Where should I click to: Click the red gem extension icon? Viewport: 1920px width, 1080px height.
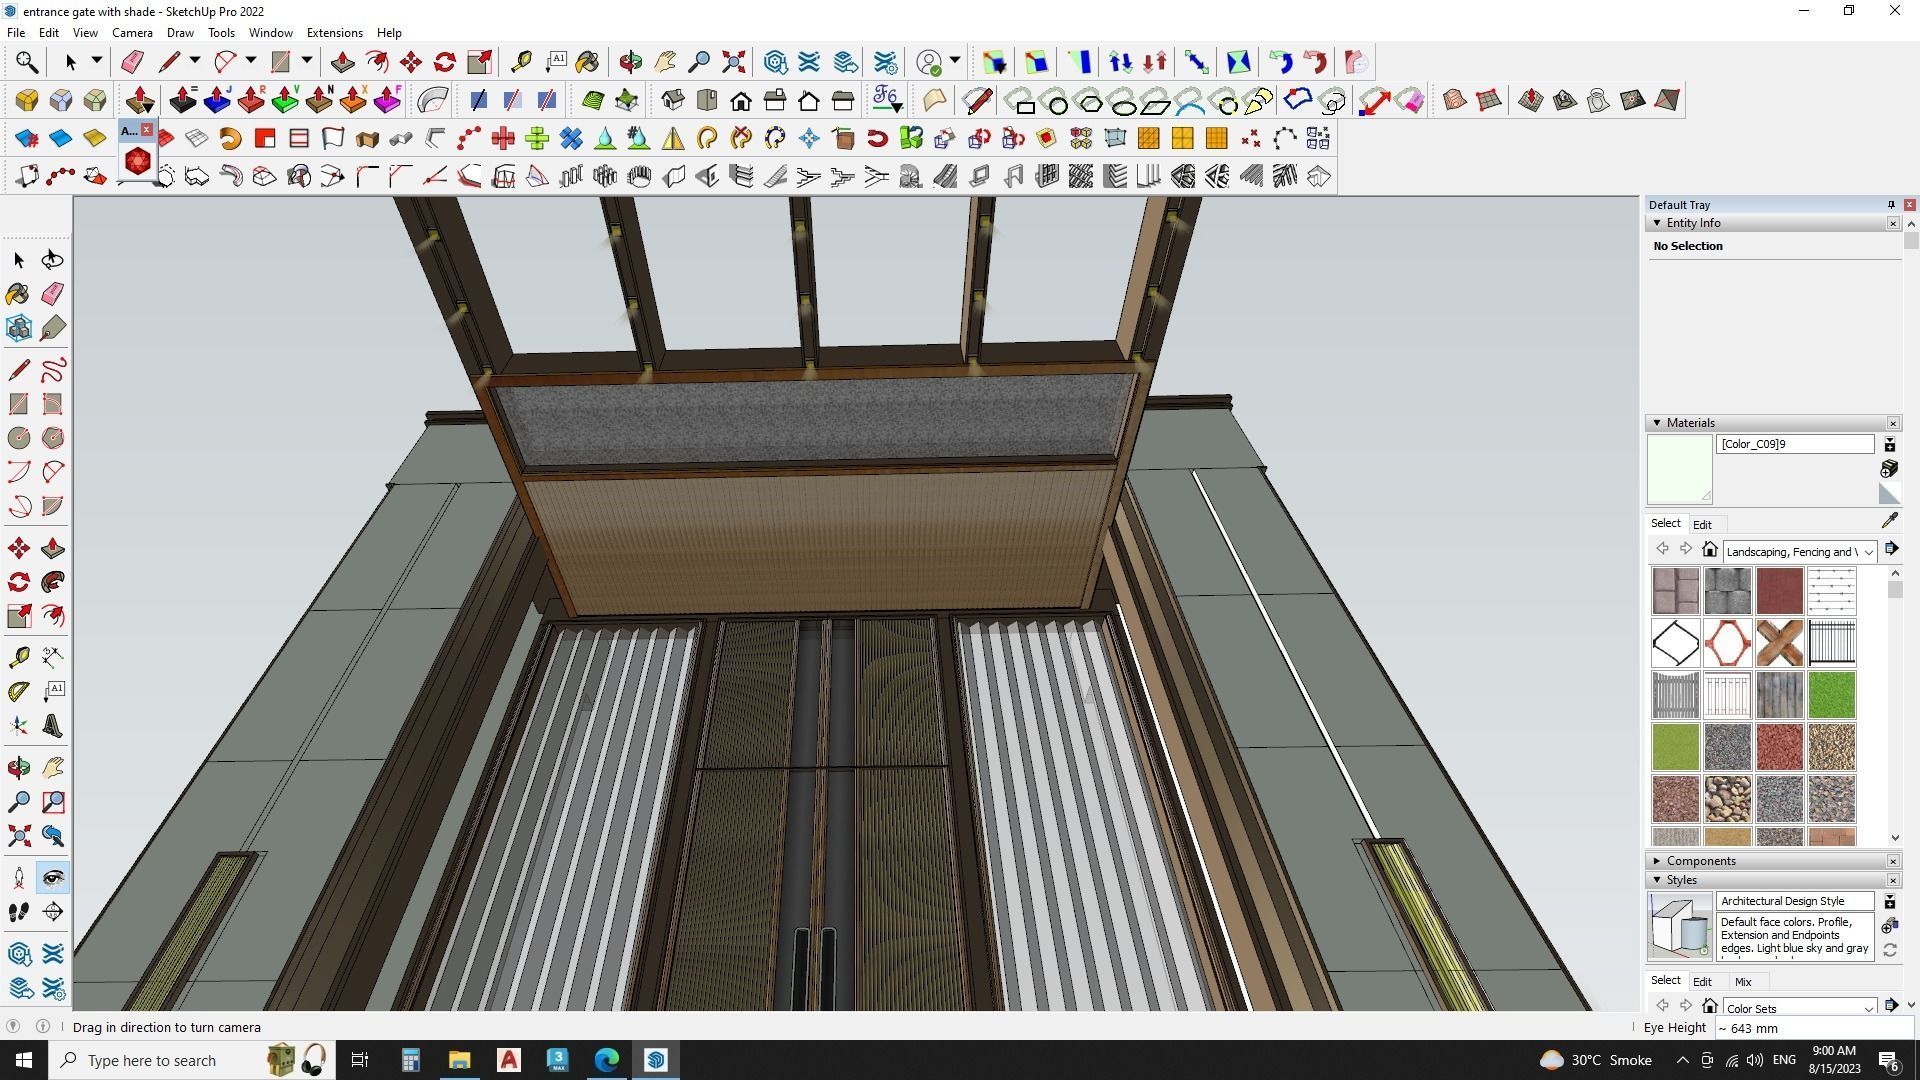[x=138, y=161]
